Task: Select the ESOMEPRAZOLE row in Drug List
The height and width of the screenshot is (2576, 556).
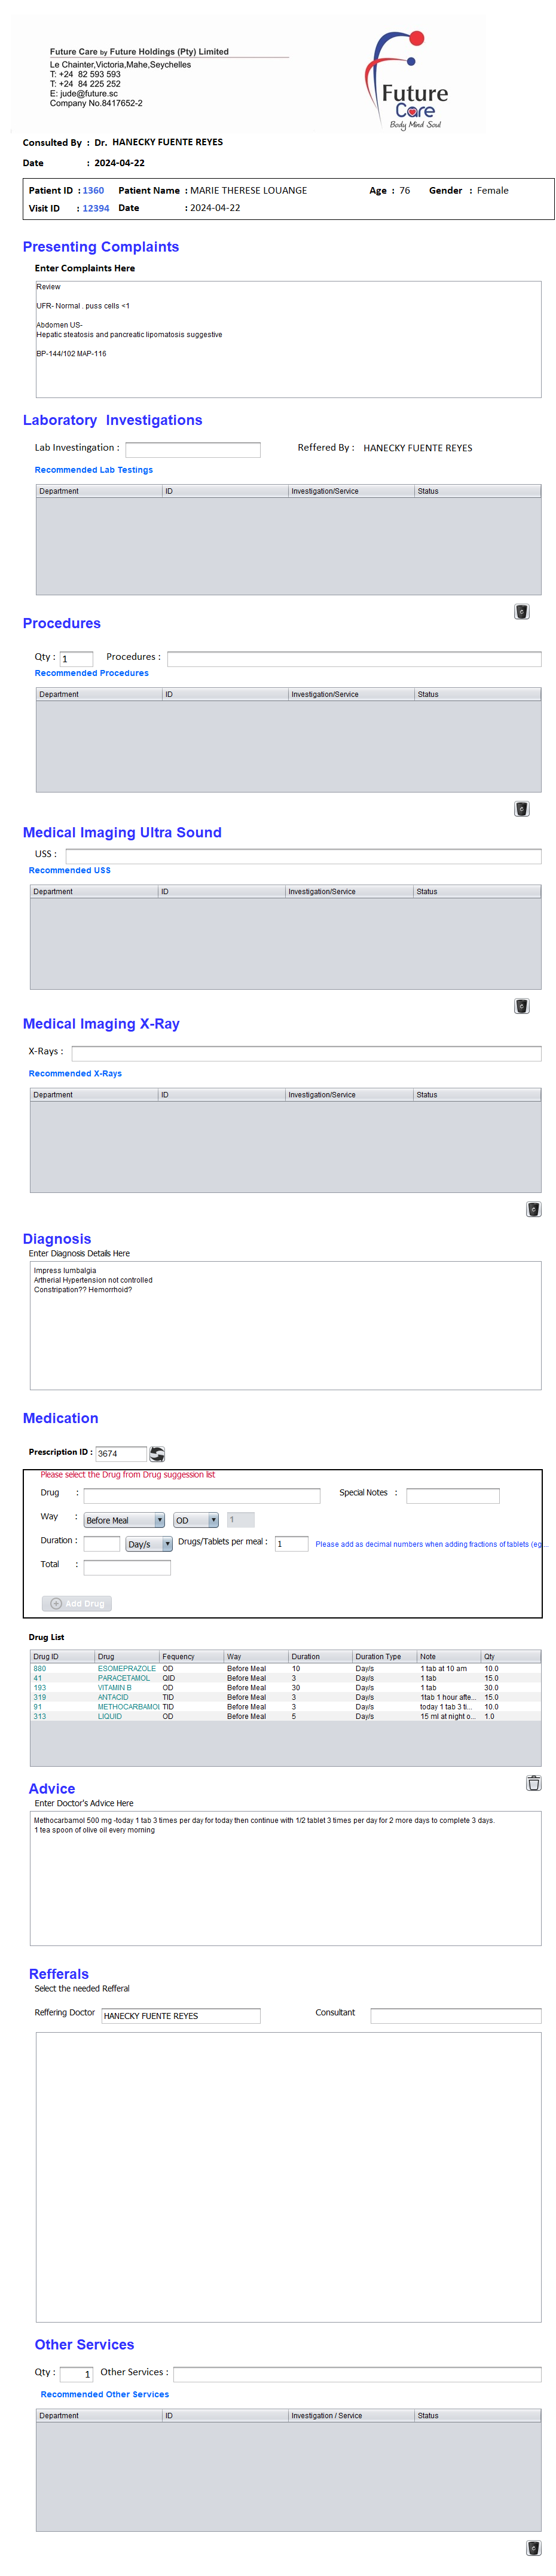Action: 127,1669
